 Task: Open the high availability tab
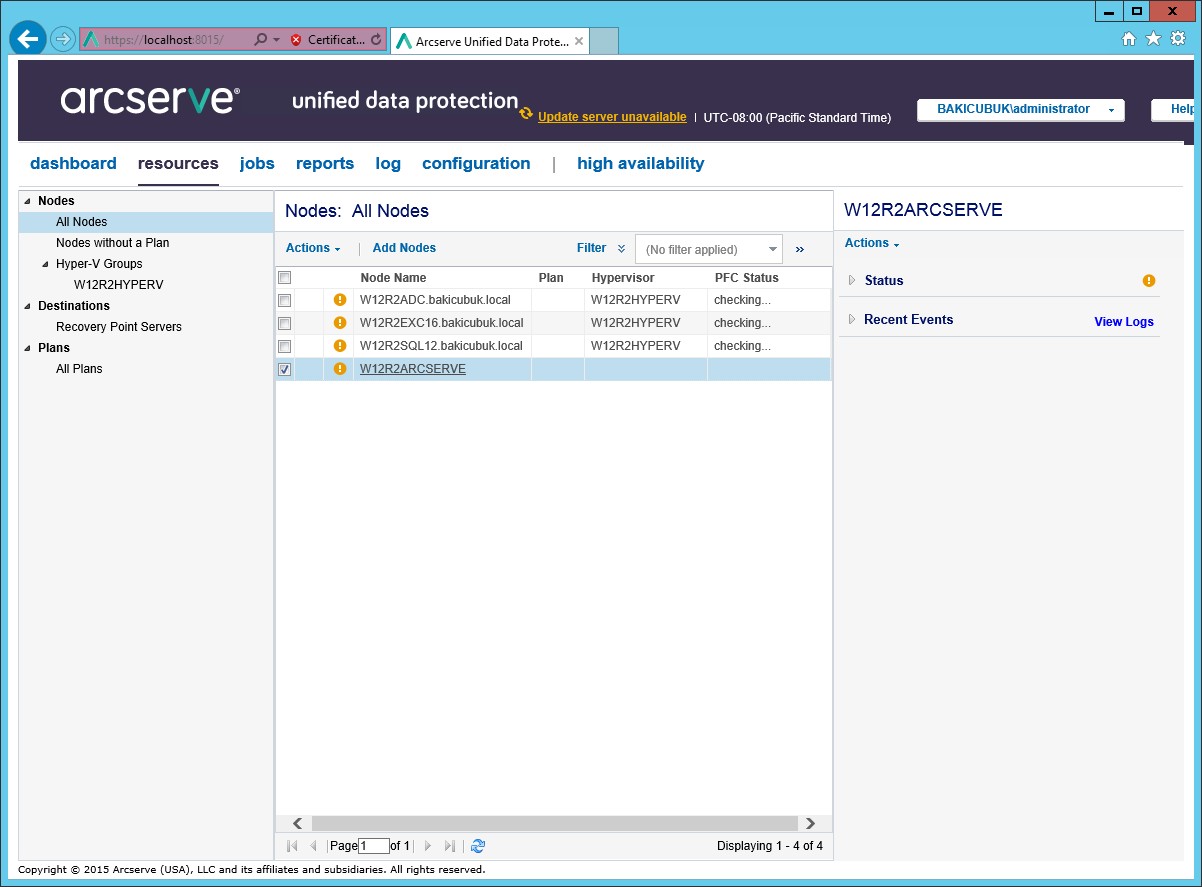click(x=641, y=163)
